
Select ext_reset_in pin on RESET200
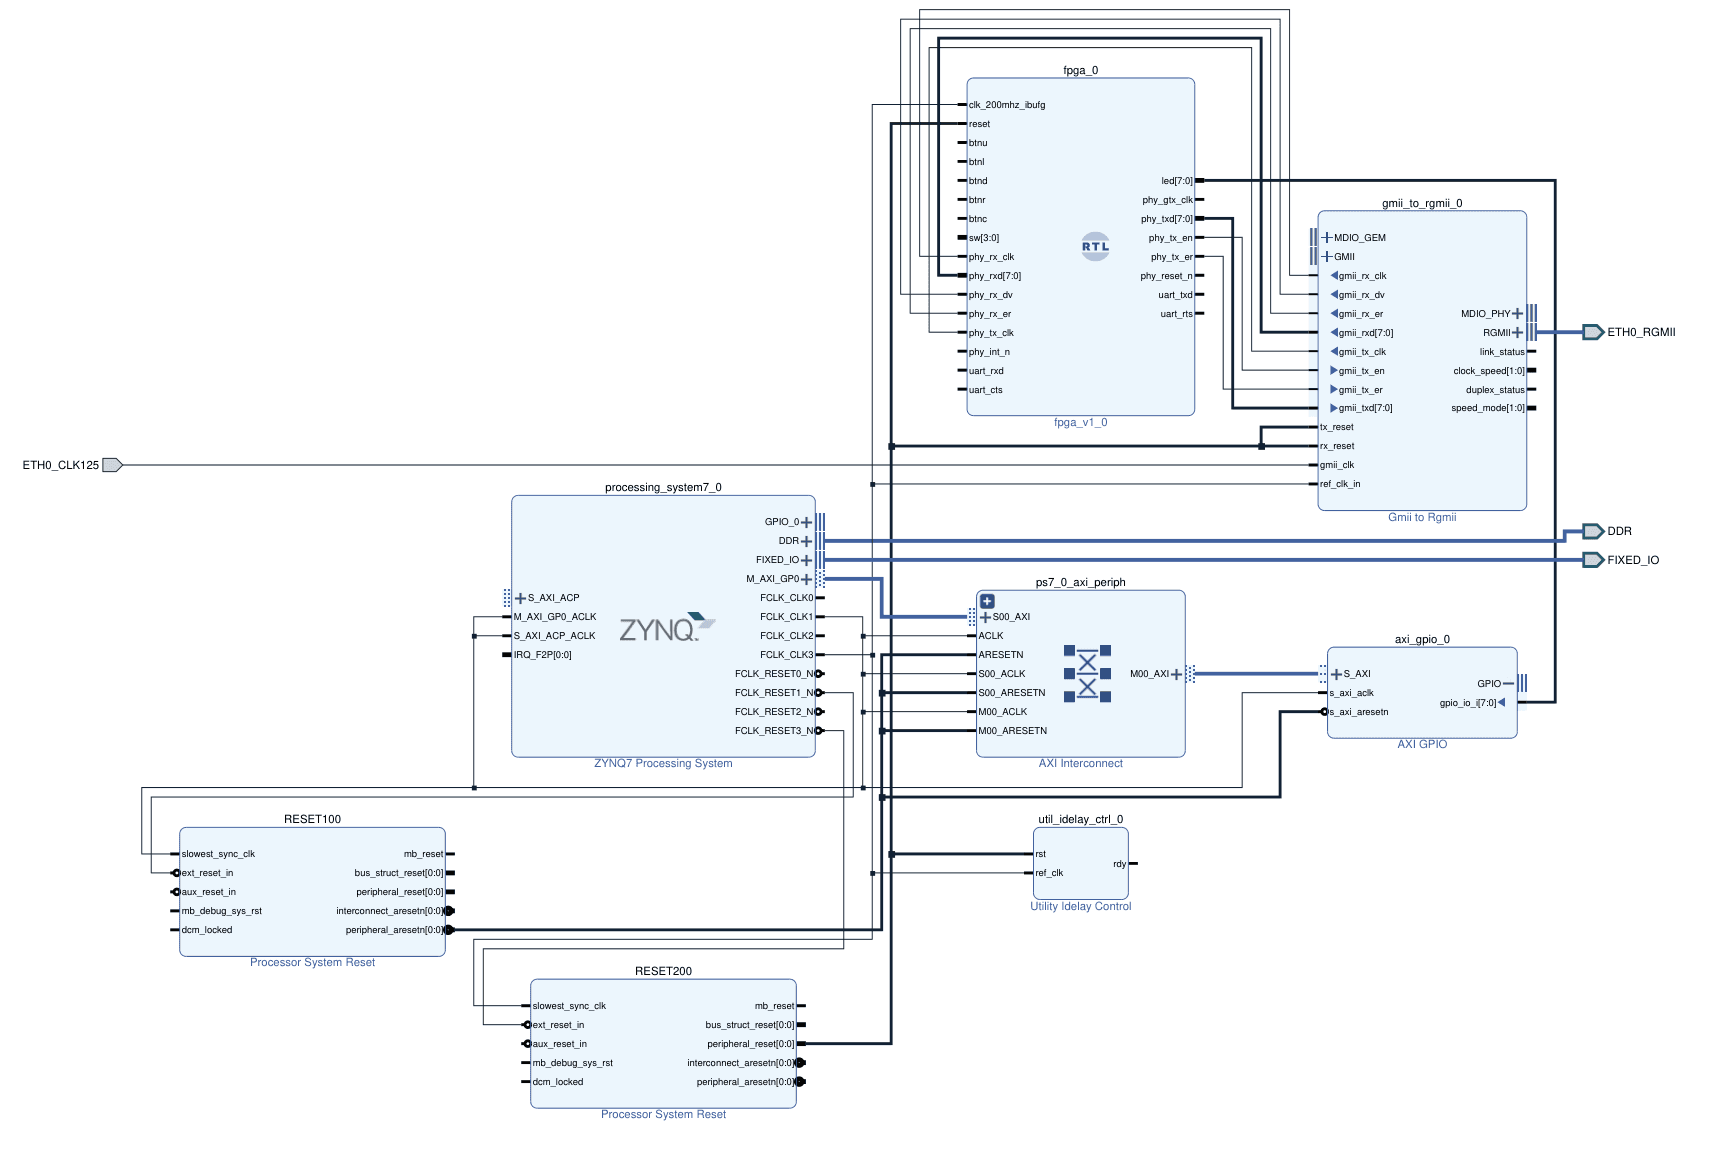click(x=558, y=1025)
